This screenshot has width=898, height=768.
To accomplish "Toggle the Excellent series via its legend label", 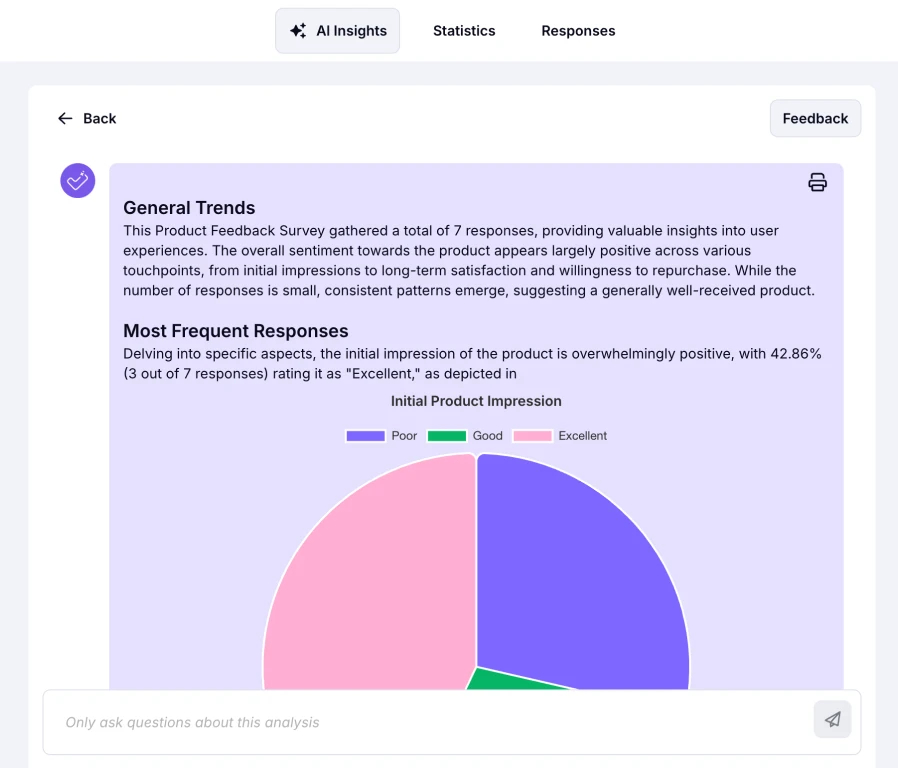I will tap(583, 436).
